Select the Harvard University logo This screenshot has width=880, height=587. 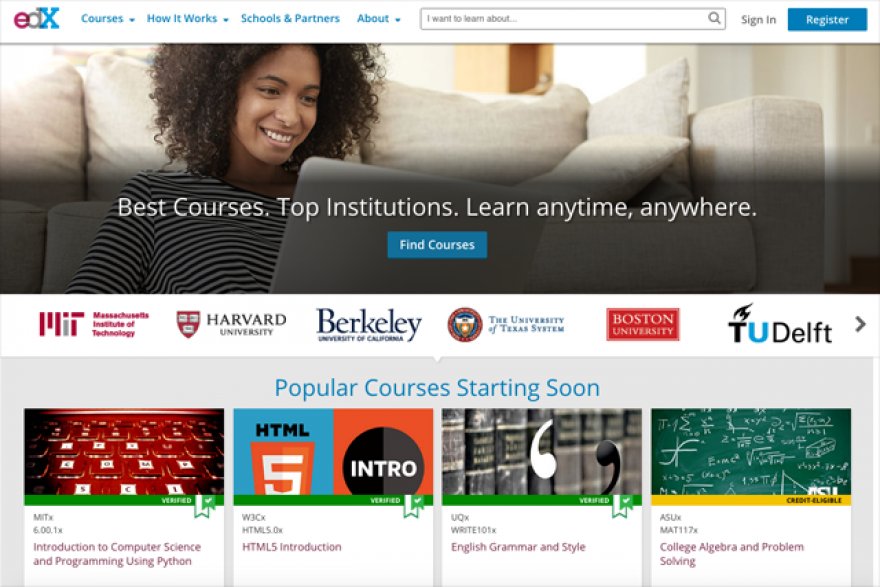click(231, 324)
